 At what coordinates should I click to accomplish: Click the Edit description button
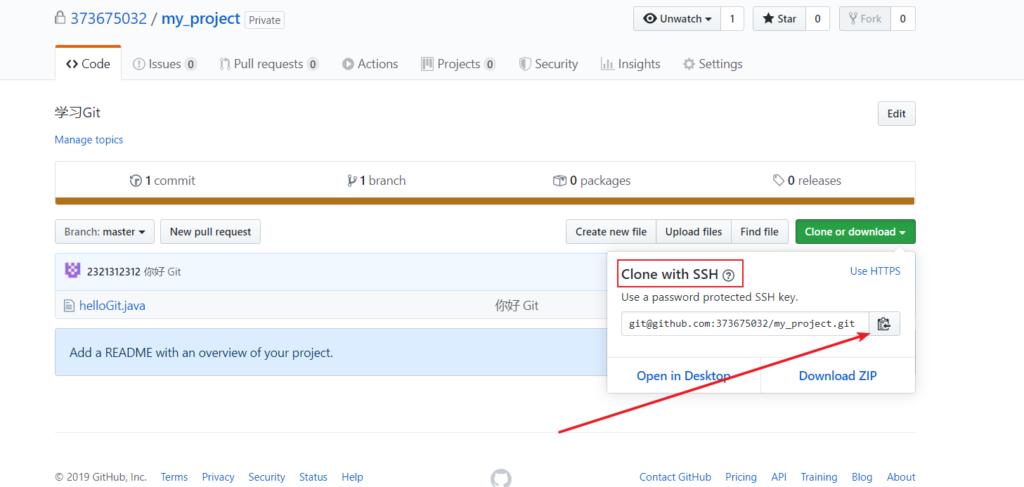point(896,114)
